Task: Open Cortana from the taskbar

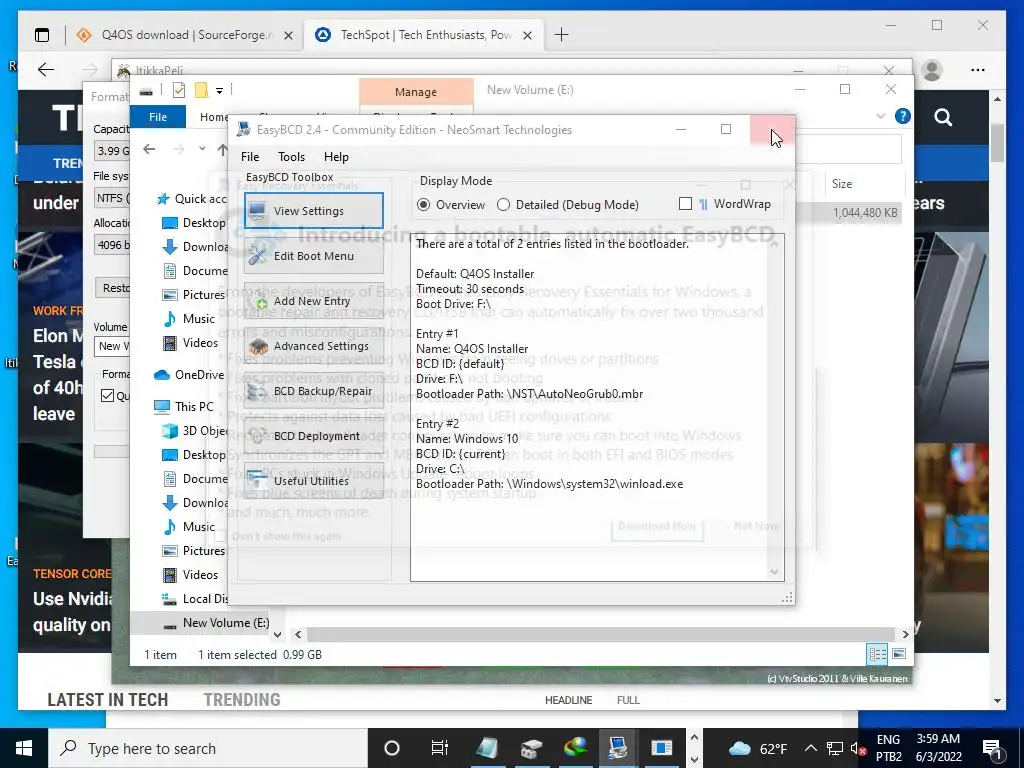Action: click(392, 748)
